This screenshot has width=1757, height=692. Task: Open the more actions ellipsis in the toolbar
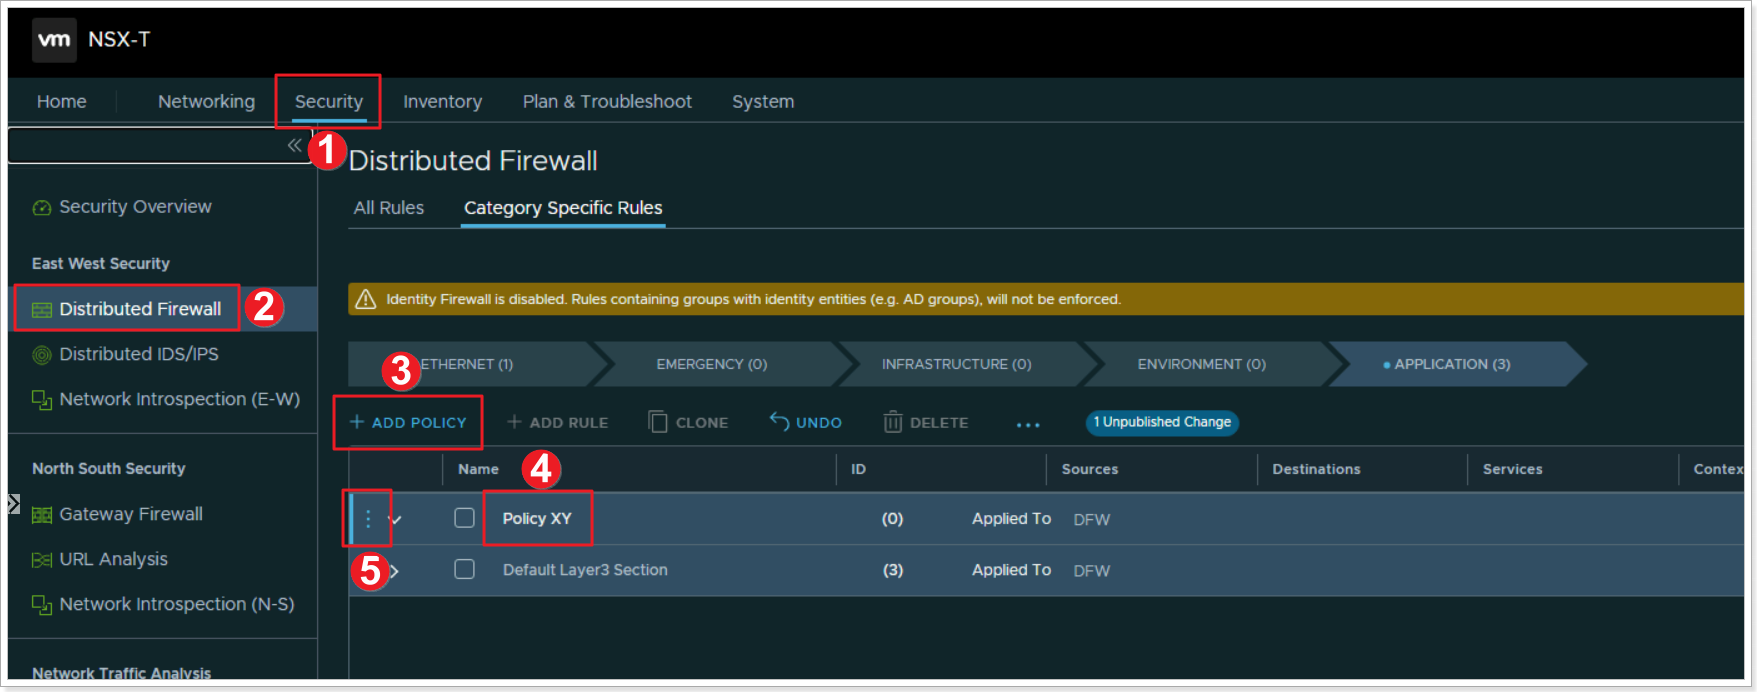(1028, 424)
